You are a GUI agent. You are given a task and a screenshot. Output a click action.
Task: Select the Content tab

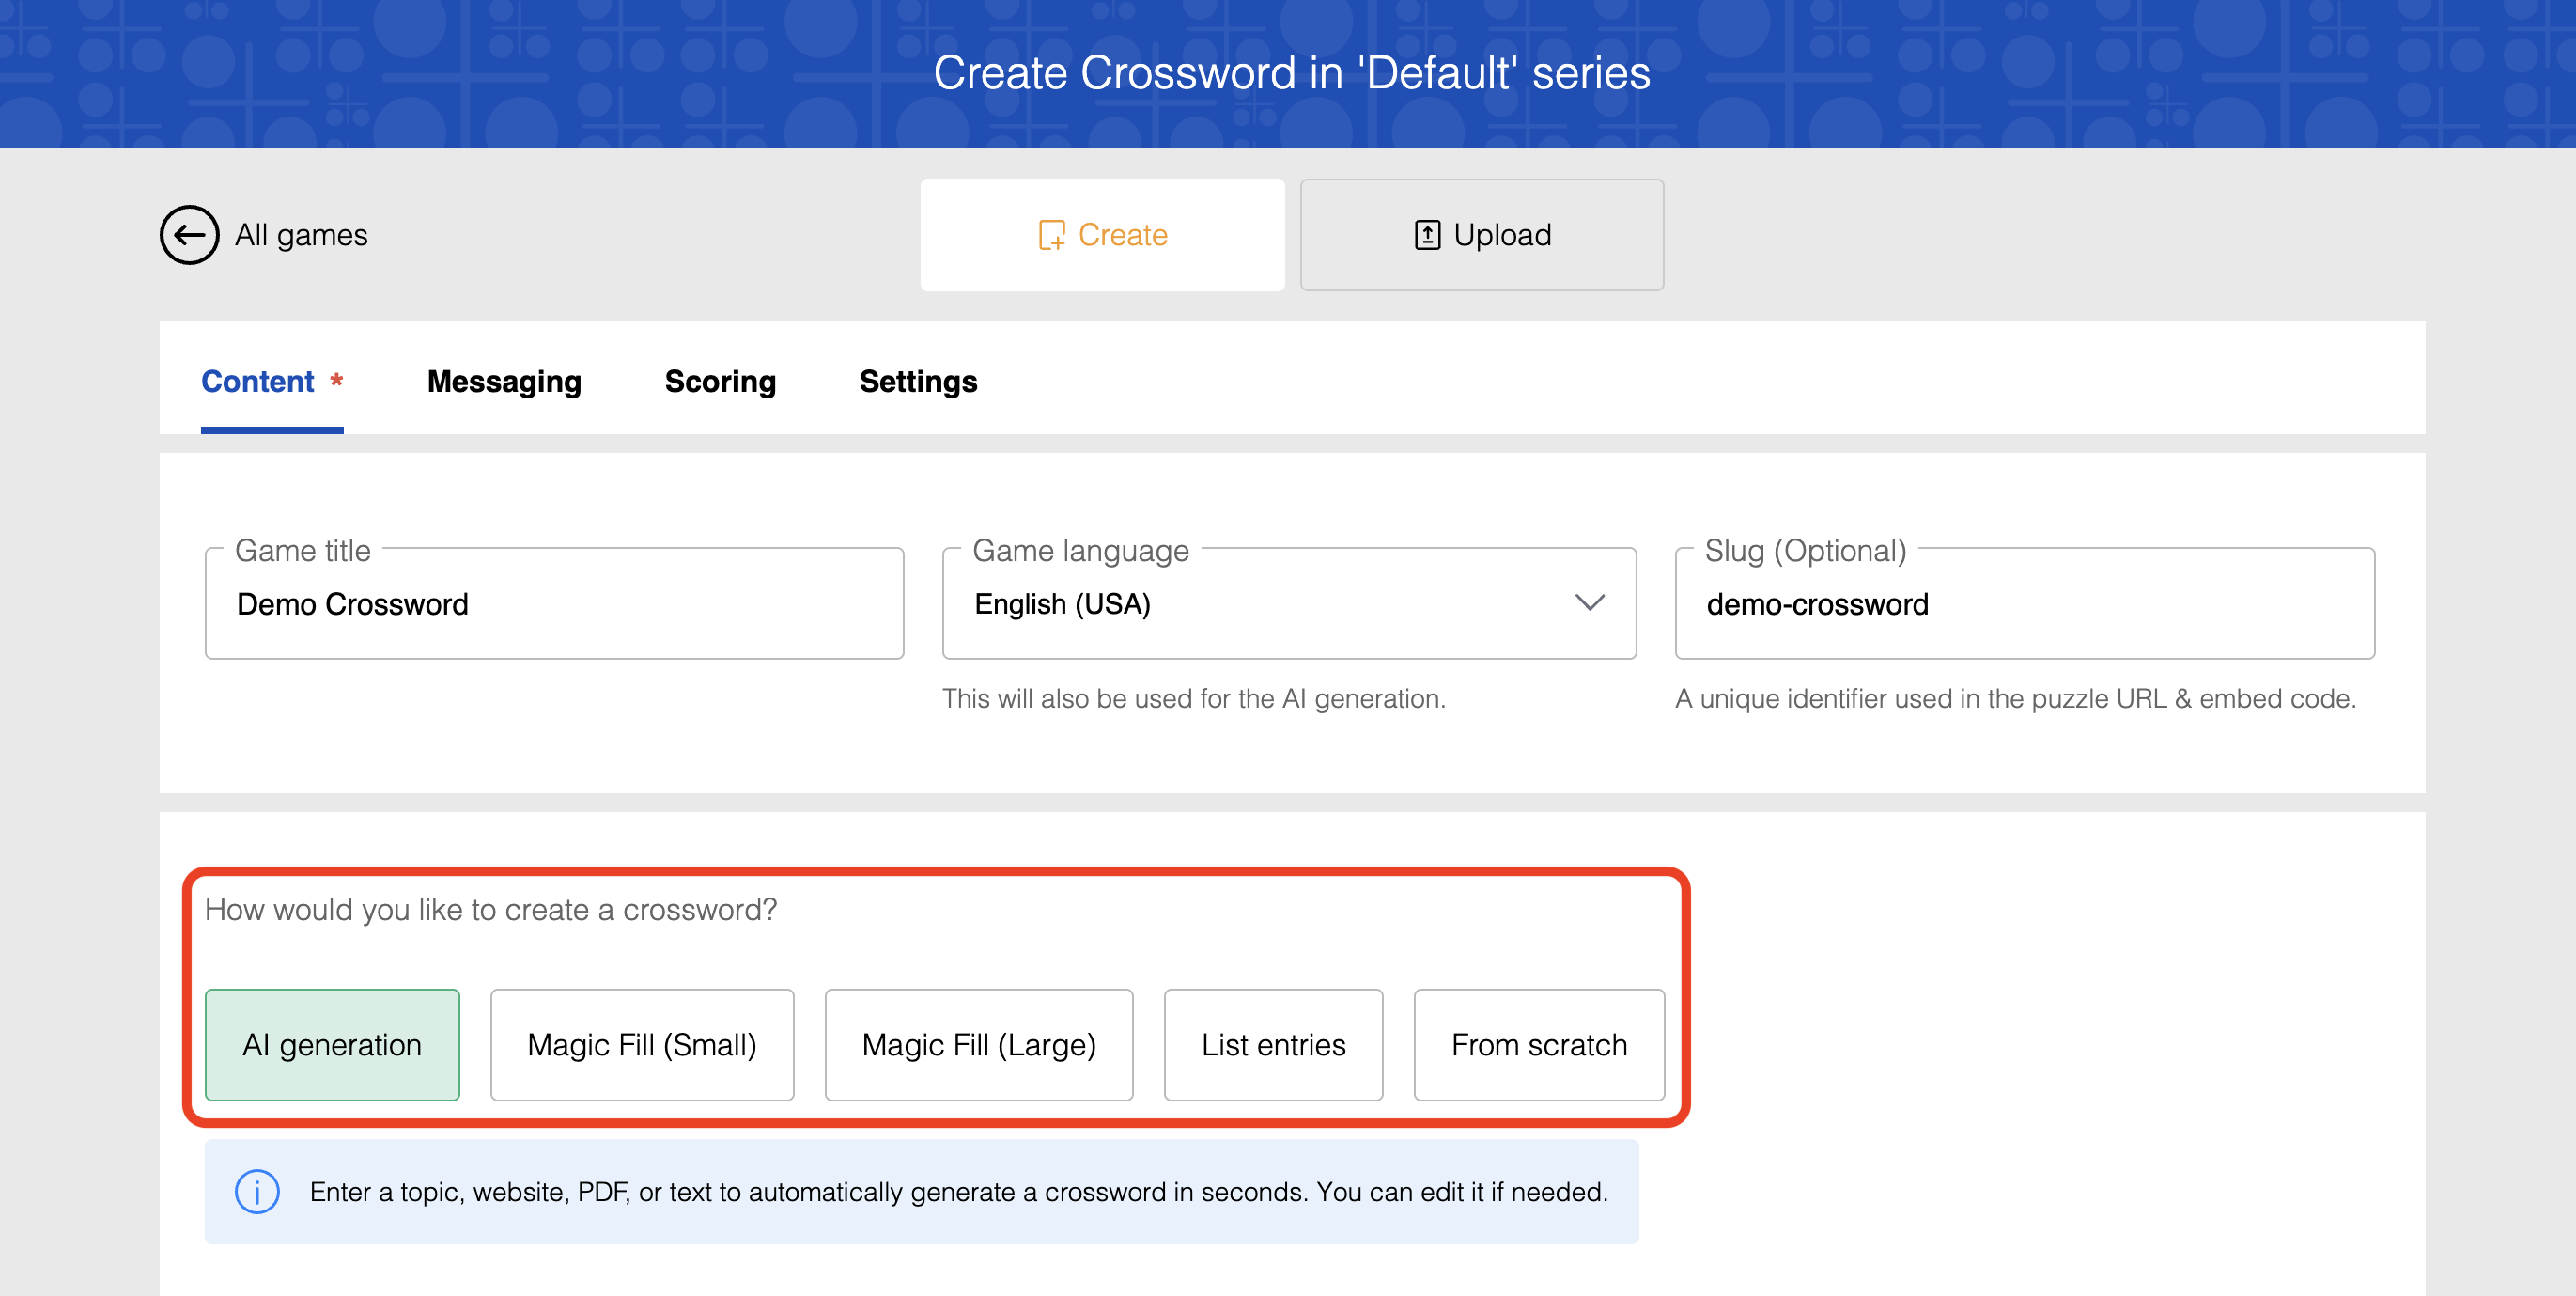click(258, 381)
